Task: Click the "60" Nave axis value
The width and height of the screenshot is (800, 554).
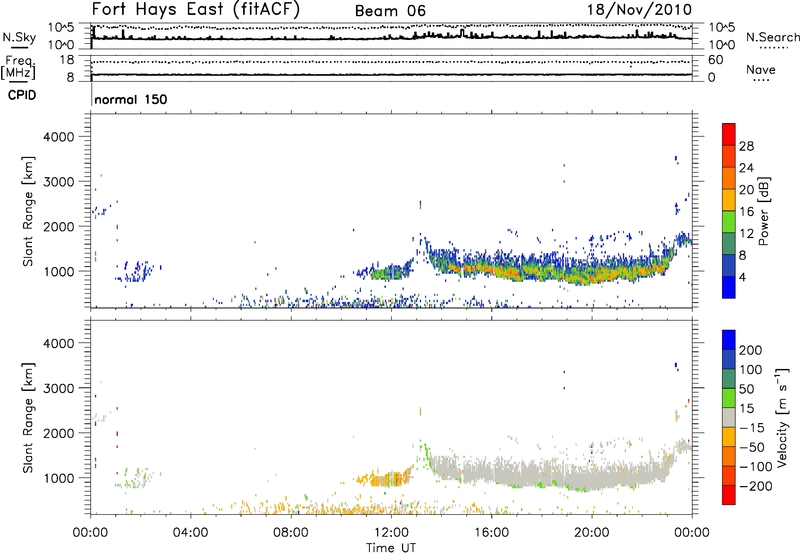Action: pyautogui.click(x=715, y=60)
